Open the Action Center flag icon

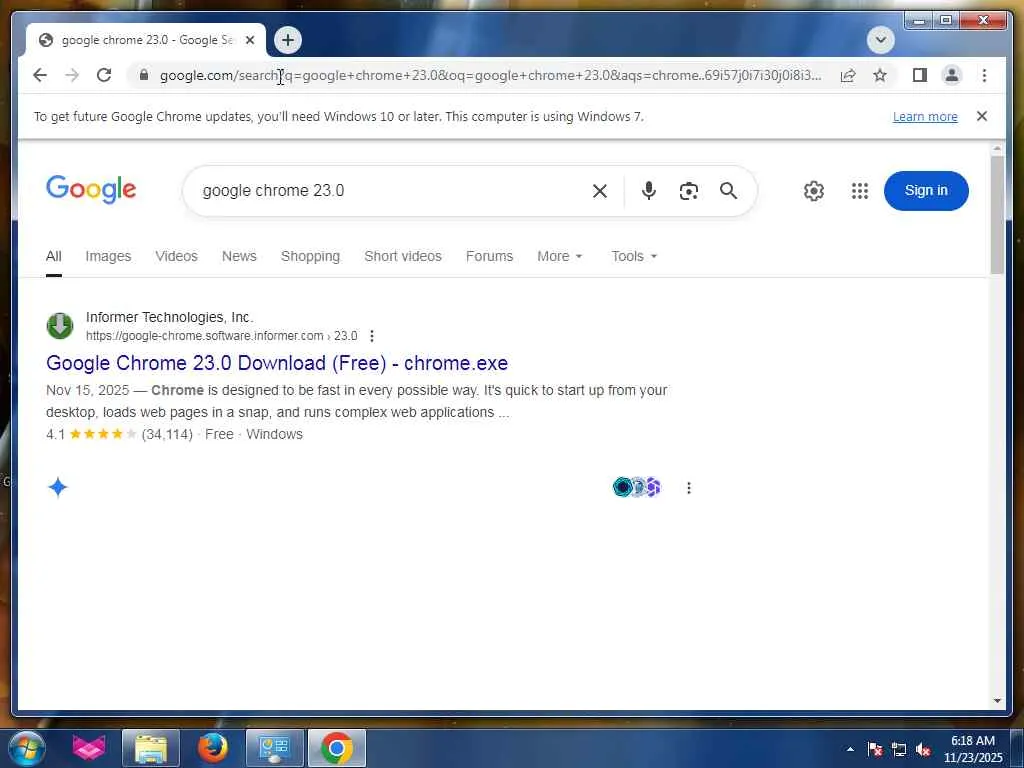875,749
